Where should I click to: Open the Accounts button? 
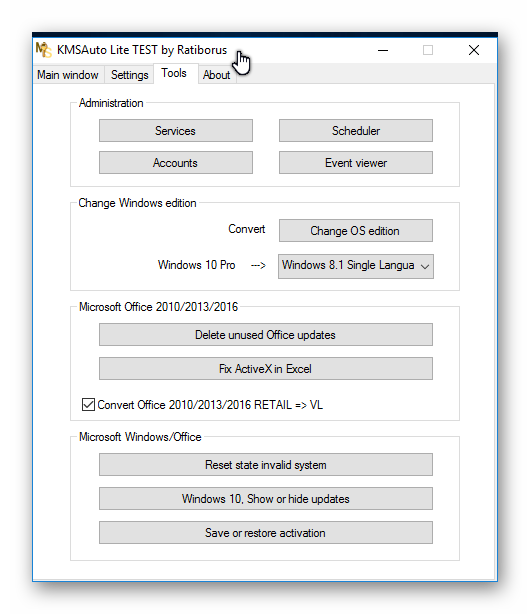pos(175,163)
